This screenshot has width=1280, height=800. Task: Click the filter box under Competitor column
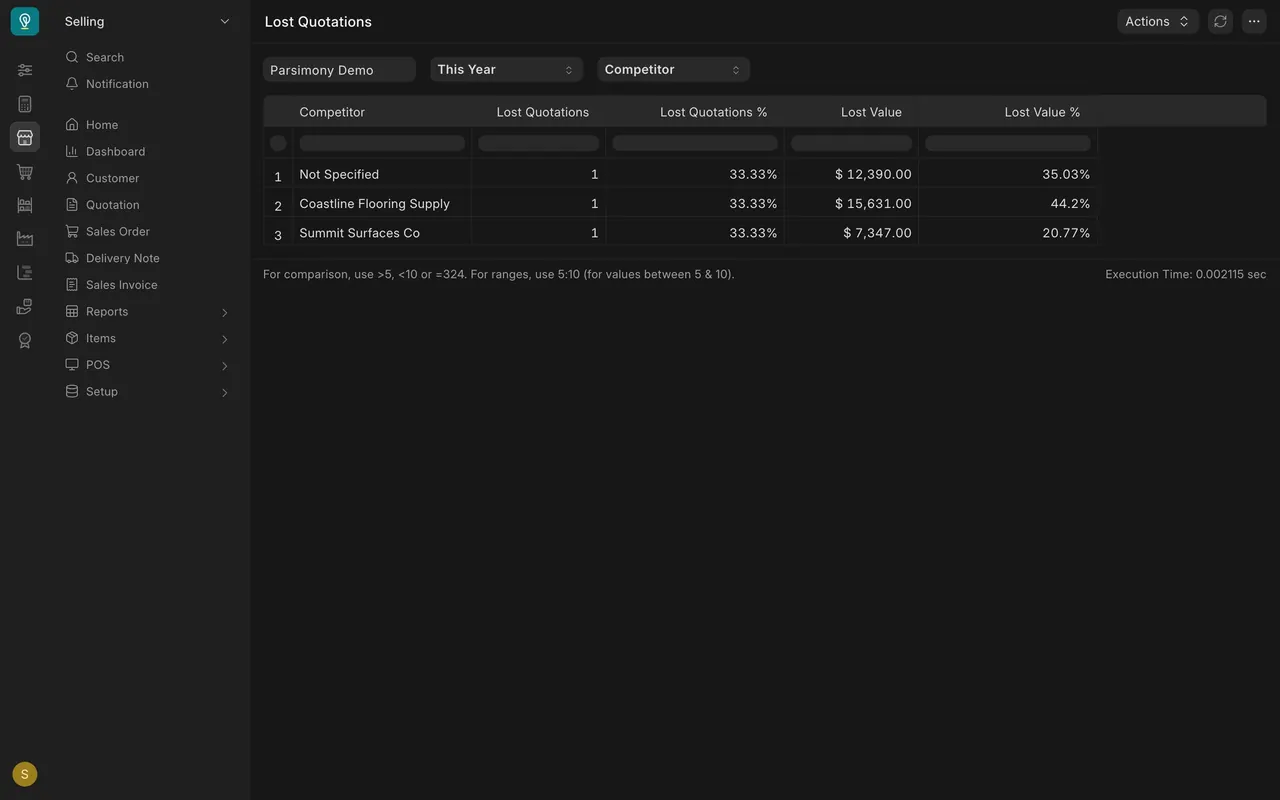pyautogui.click(x=382, y=143)
